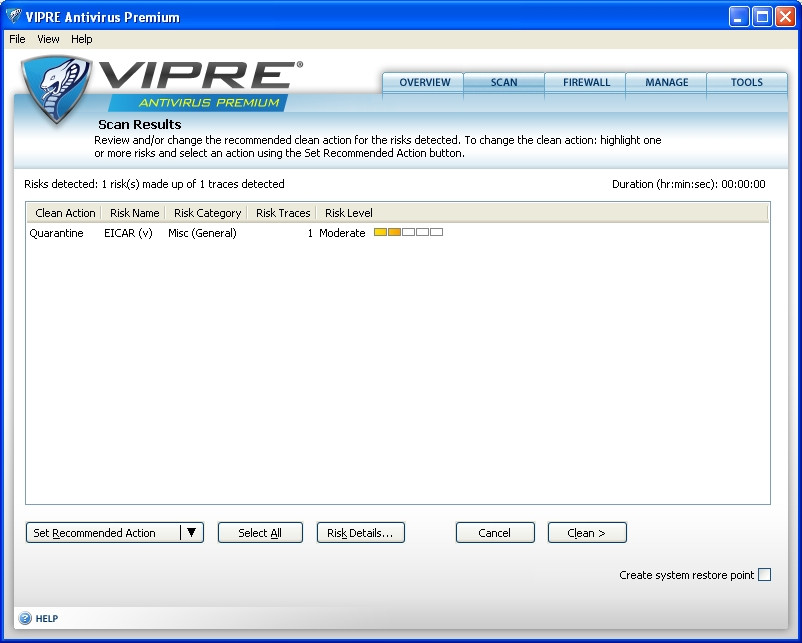Viewport: 802px width, 643px height.
Task: Click the Quarantine clean action cell
Action: point(56,233)
